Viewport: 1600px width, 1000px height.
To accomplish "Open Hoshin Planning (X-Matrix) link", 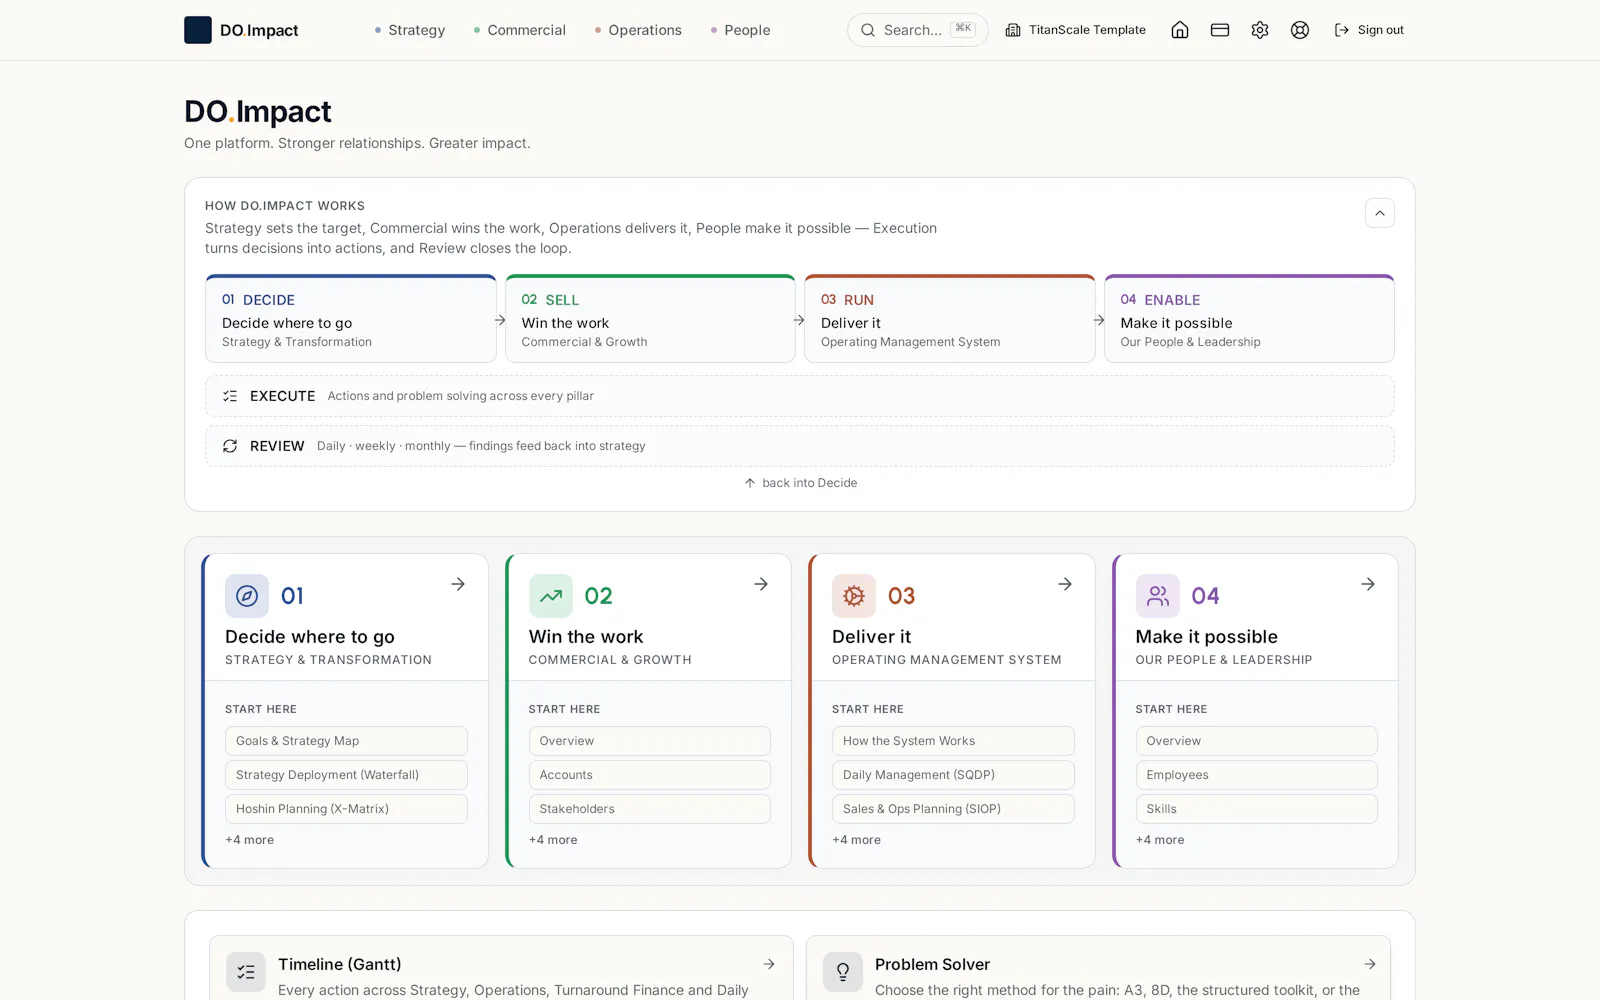I will coord(346,809).
